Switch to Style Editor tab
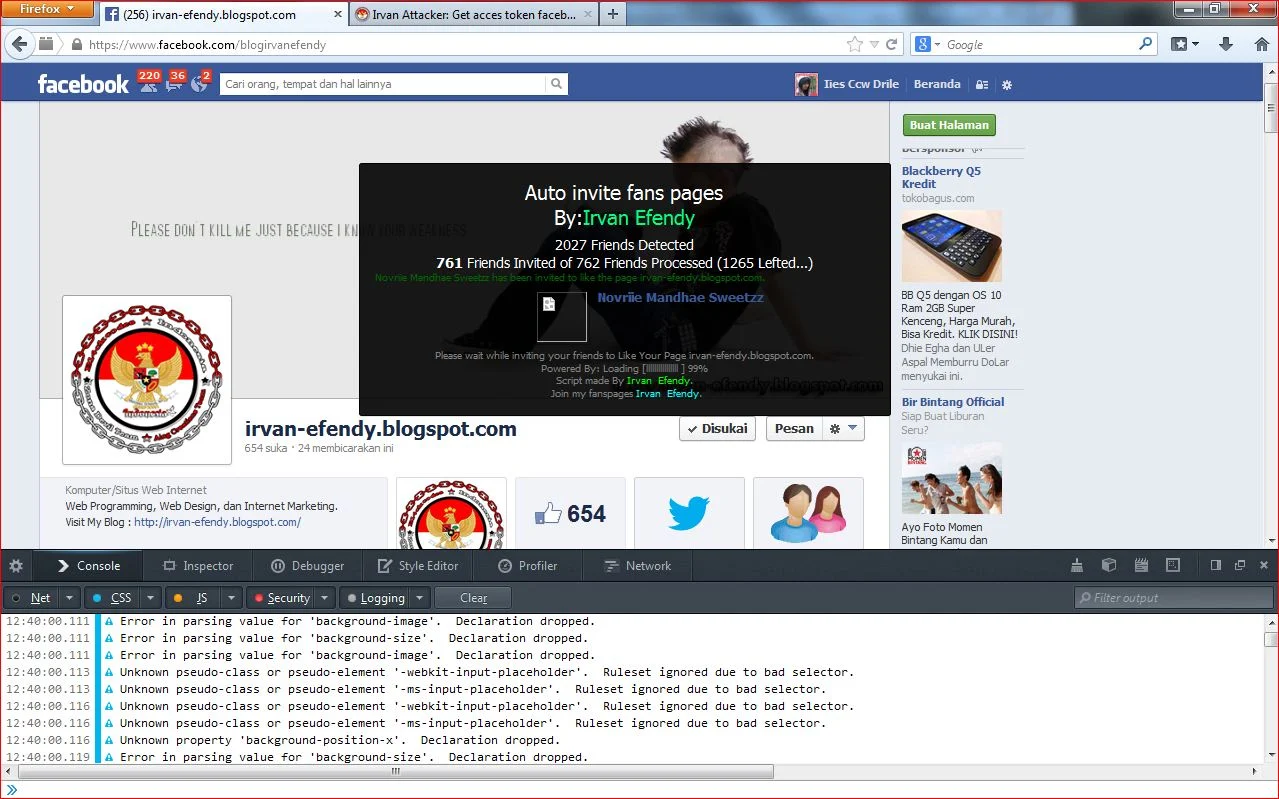This screenshot has width=1279, height=799. click(417, 566)
